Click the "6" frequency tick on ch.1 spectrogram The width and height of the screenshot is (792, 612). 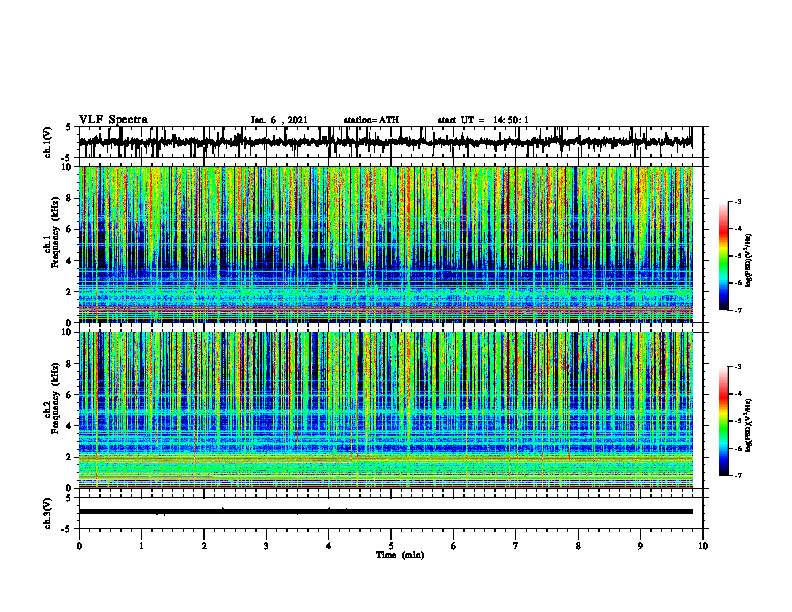pyautogui.click(x=69, y=229)
